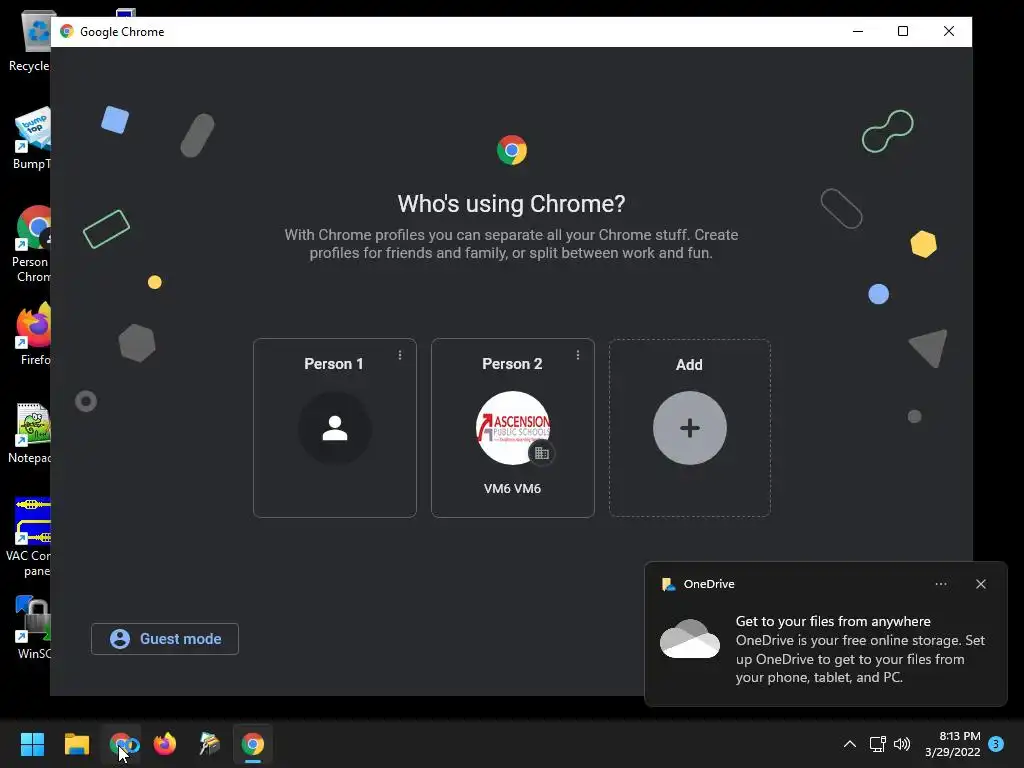Click the 'Who's using Chrome?' heading
1024x768 pixels.
point(511,204)
